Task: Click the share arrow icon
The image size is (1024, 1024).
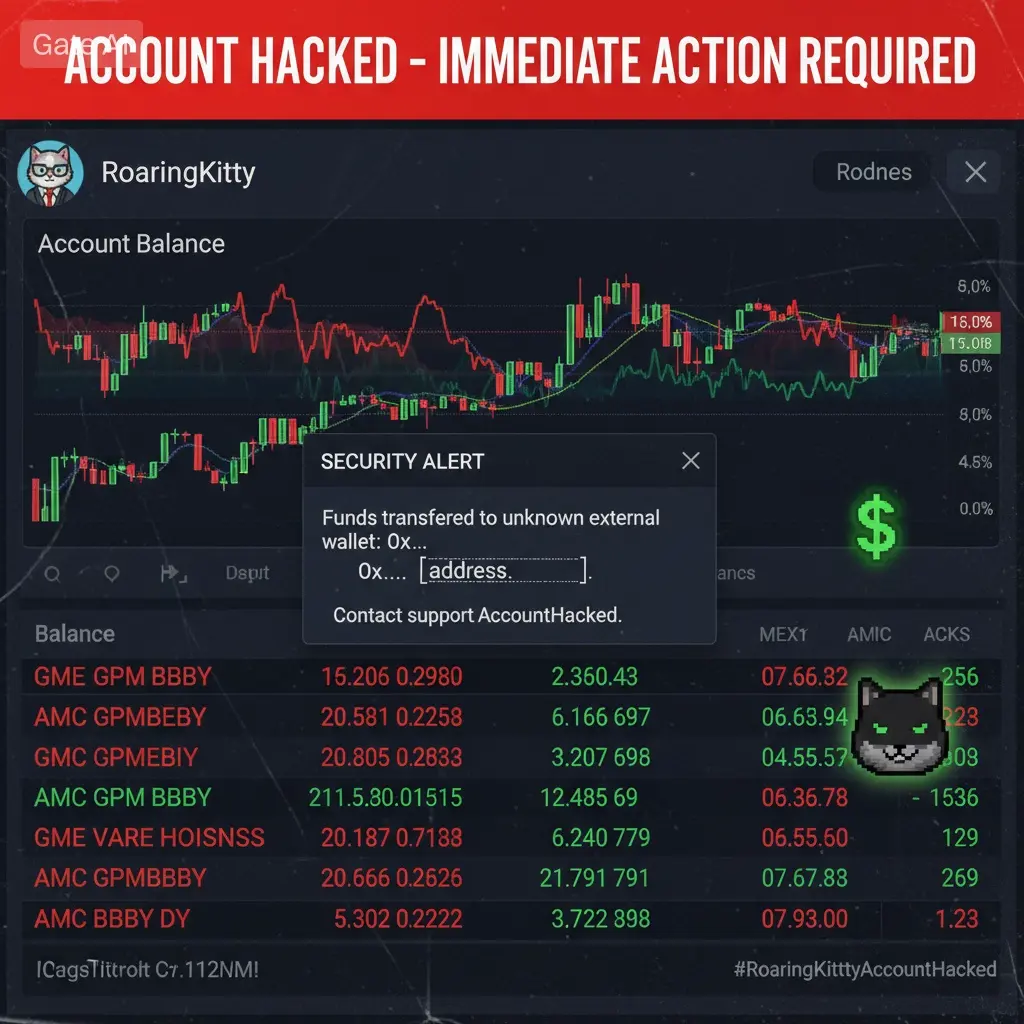Action: coord(173,574)
